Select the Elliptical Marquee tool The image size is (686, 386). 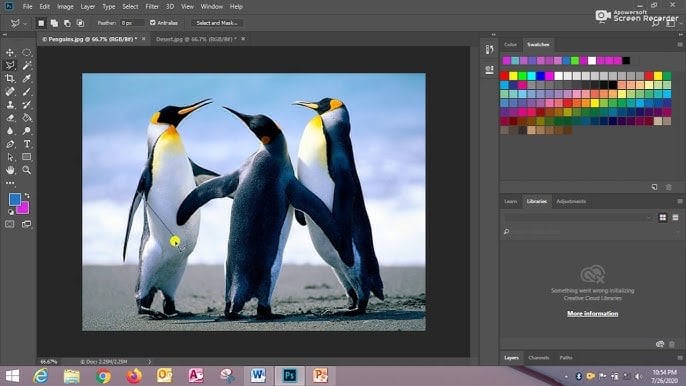pos(27,53)
